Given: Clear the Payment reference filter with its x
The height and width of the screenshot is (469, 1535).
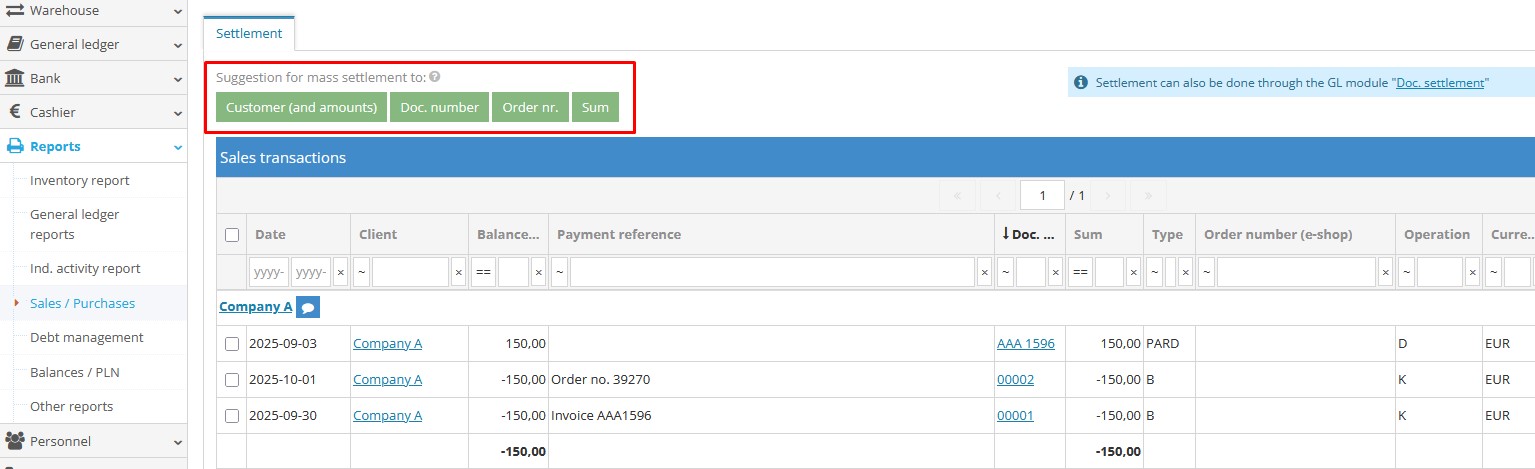Looking at the screenshot, I should 984,272.
